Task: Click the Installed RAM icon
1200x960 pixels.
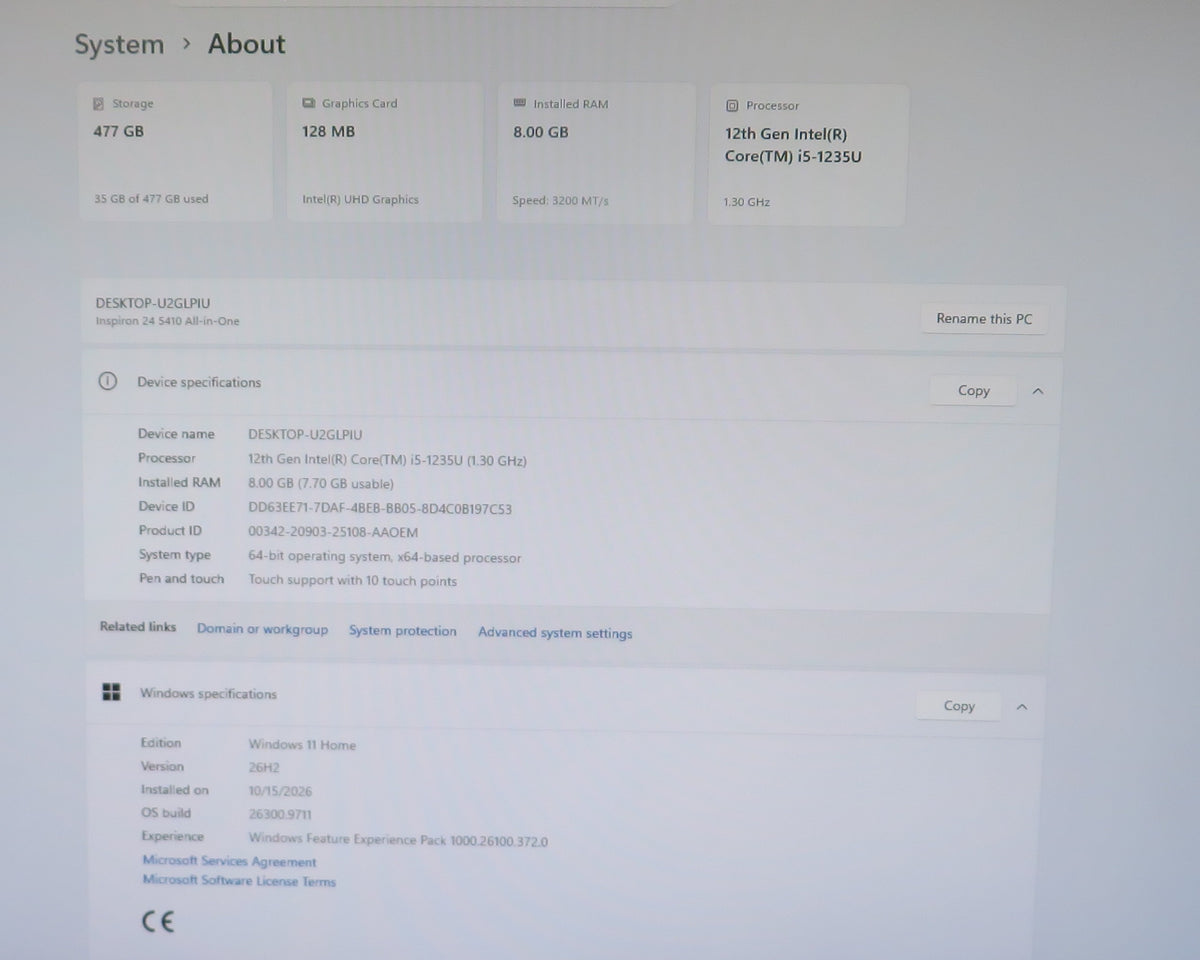Action: [x=519, y=103]
